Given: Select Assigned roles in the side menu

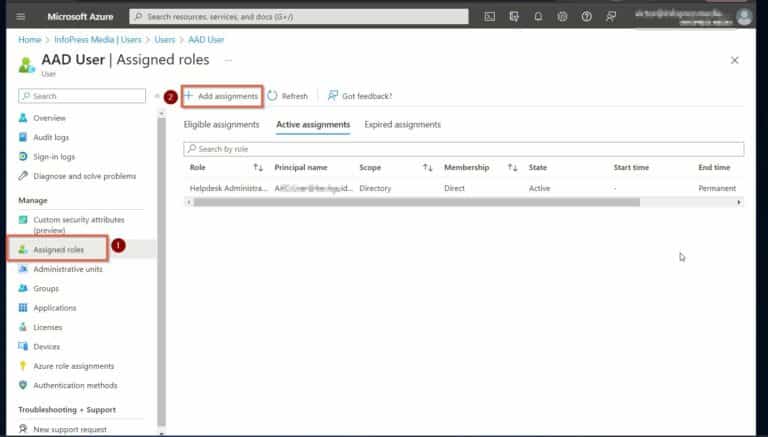Looking at the screenshot, I should click(58, 250).
